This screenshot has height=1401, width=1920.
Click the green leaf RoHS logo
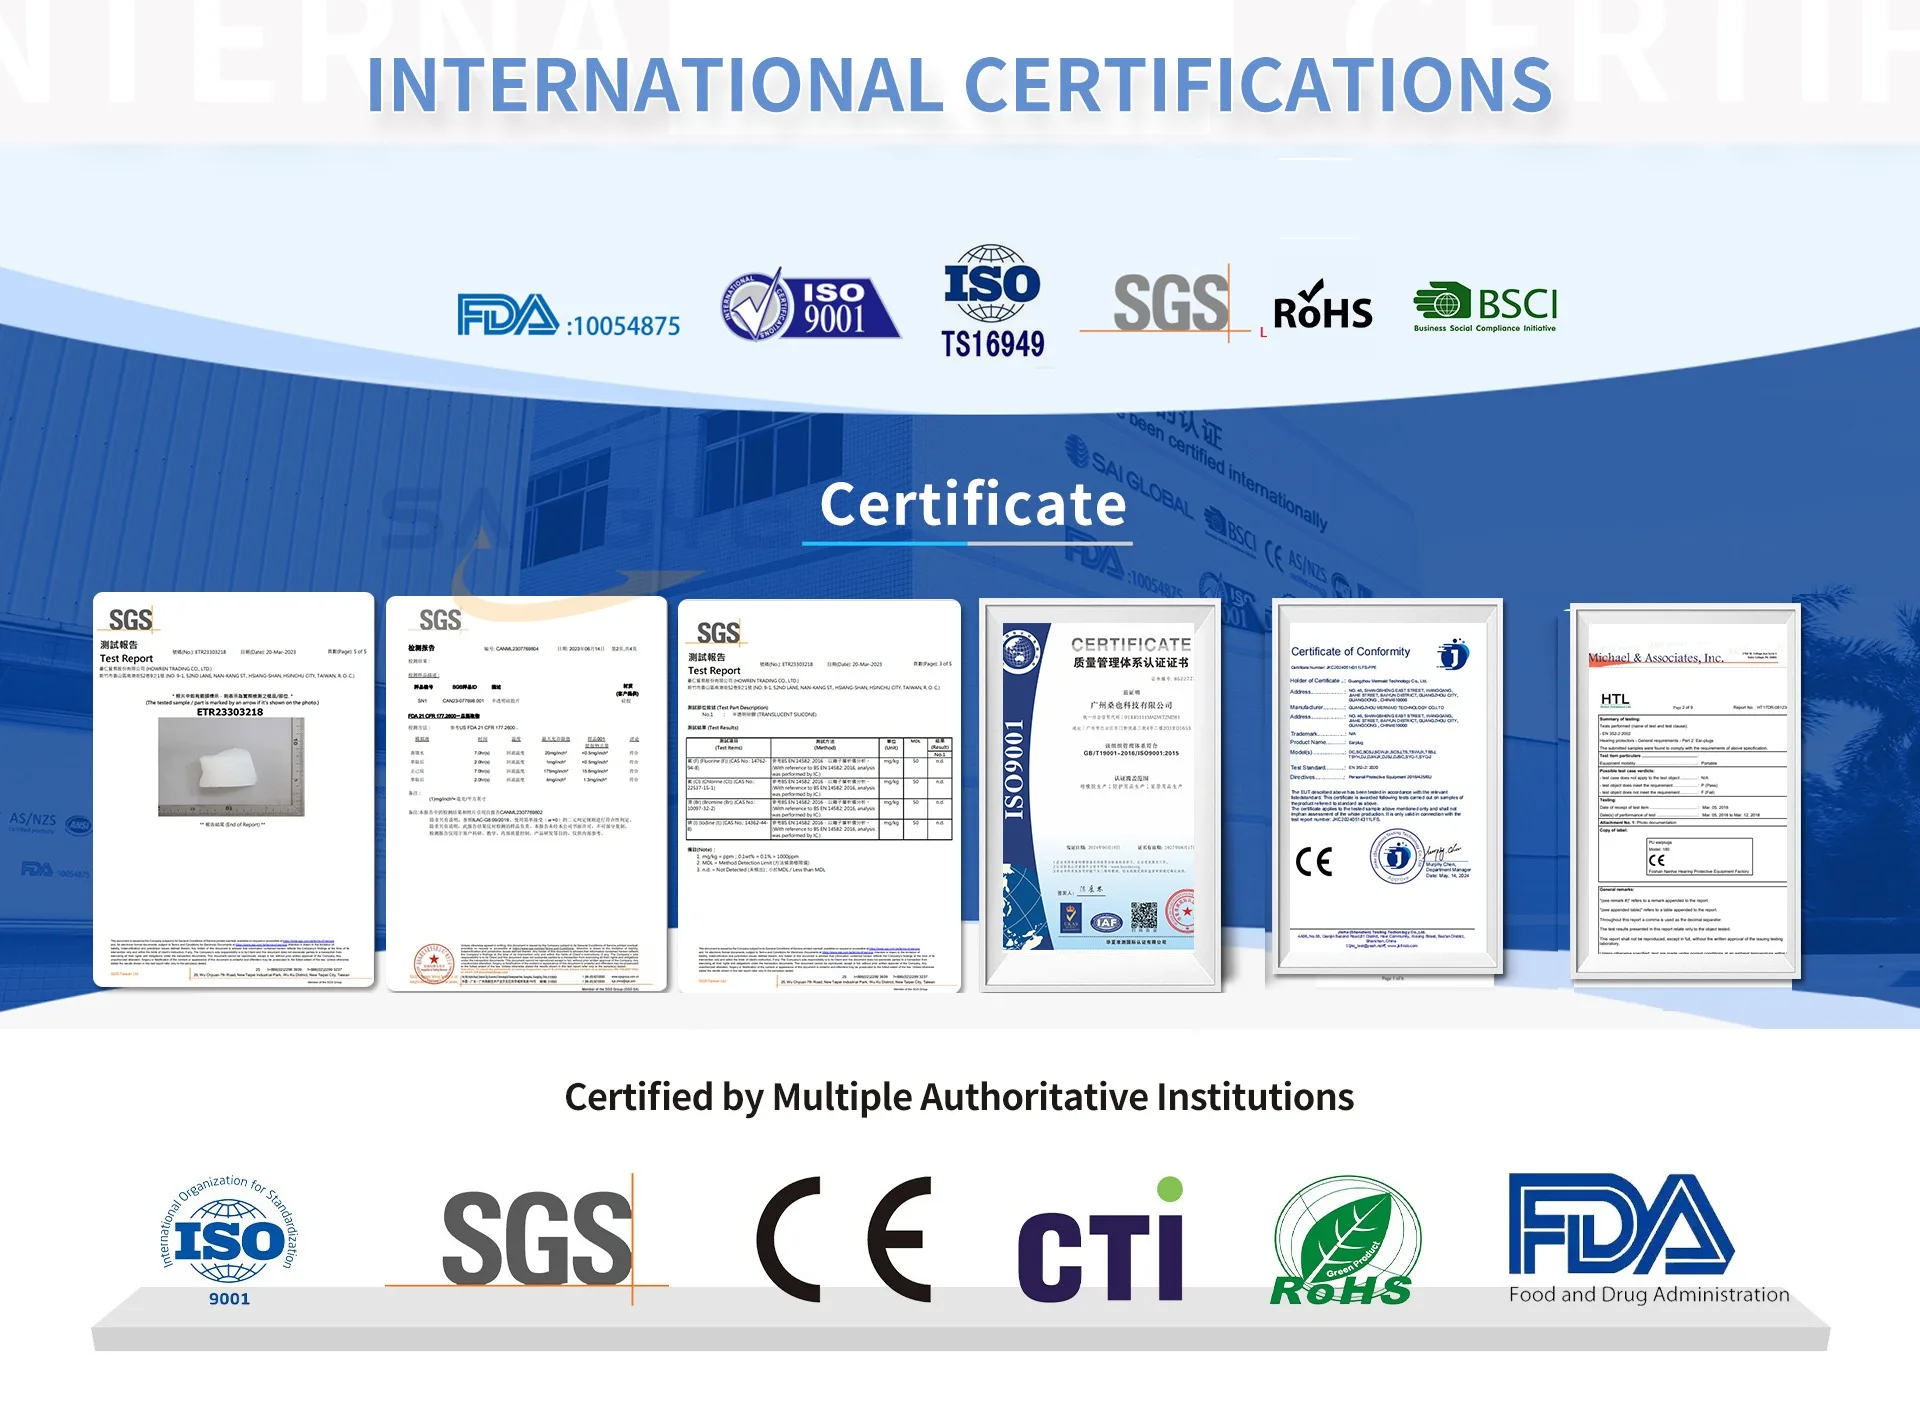tap(1346, 1241)
